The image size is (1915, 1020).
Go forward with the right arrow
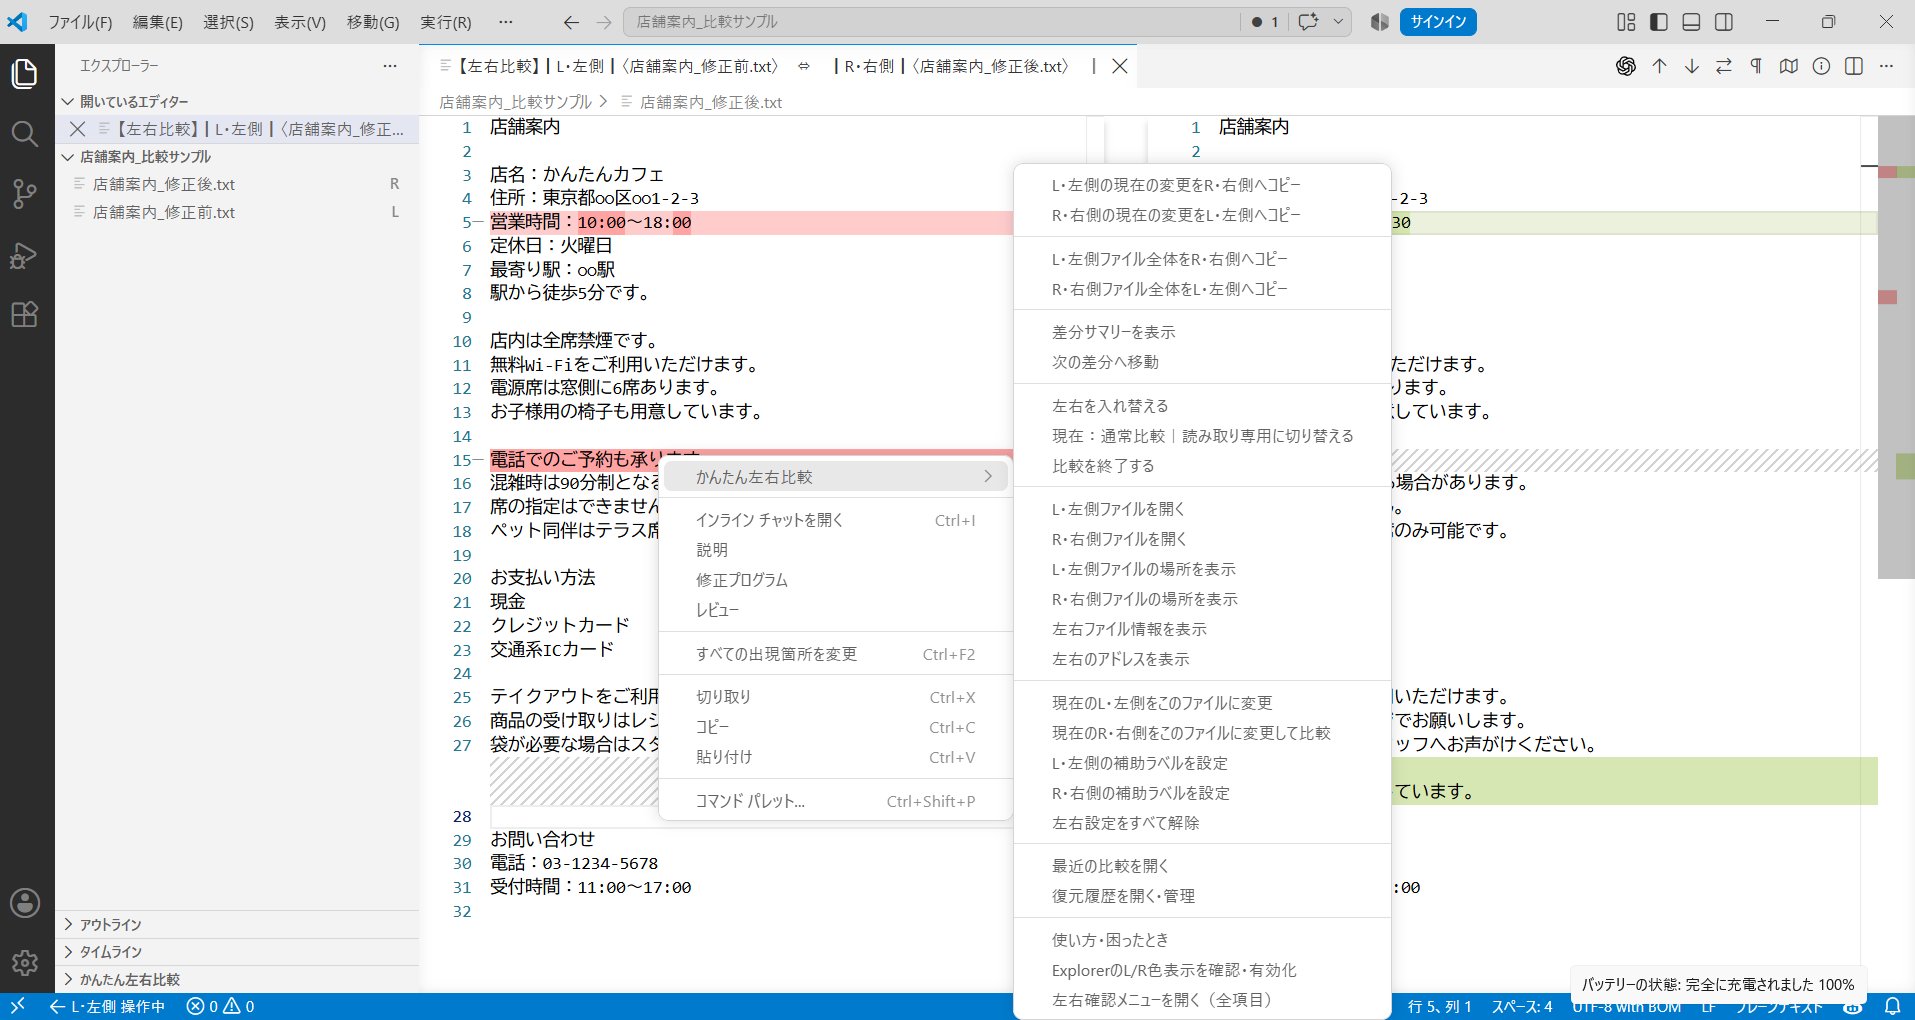point(604,22)
